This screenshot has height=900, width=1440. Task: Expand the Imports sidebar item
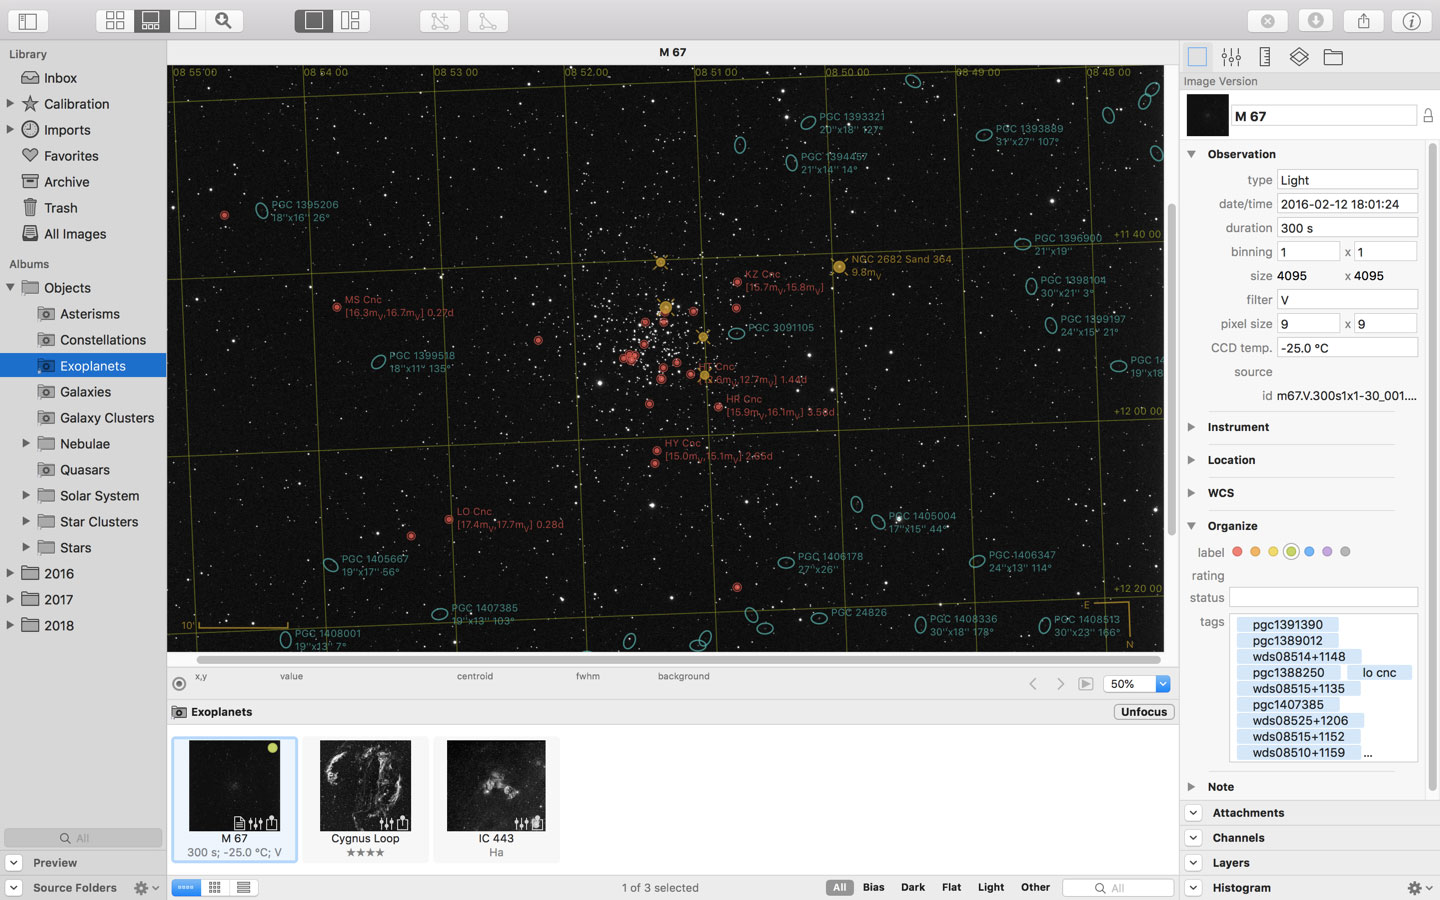click(x=10, y=130)
